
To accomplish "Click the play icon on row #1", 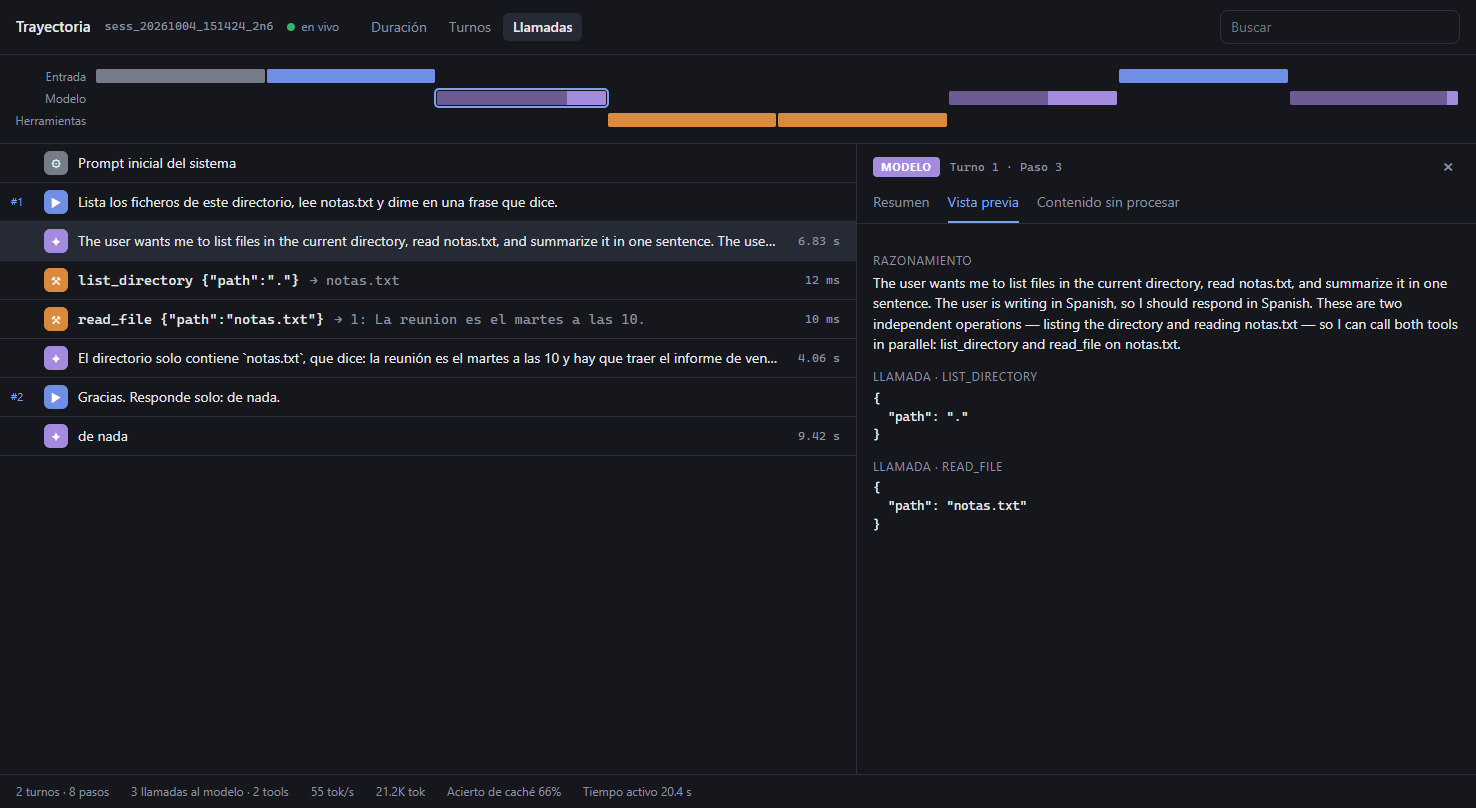I will point(56,202).
